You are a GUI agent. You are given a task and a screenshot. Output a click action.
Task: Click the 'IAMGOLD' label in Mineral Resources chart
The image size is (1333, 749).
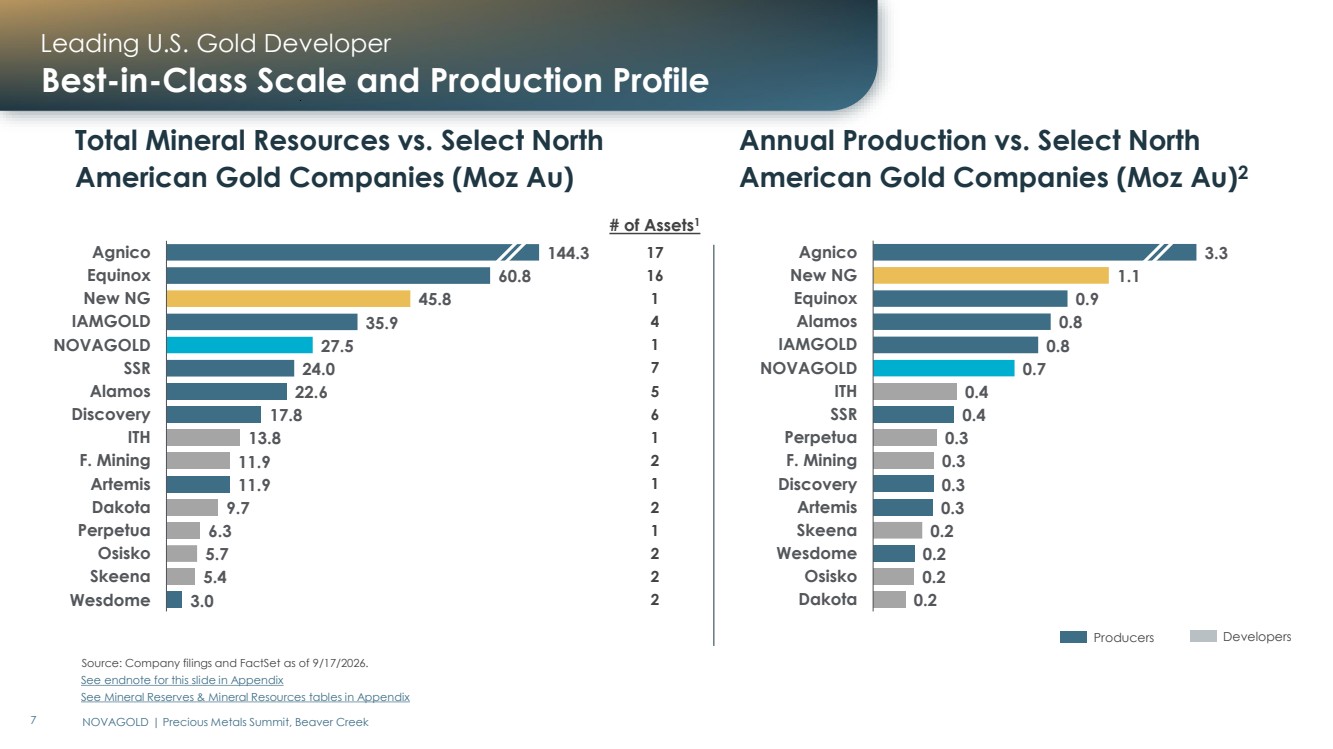[113, 321]
